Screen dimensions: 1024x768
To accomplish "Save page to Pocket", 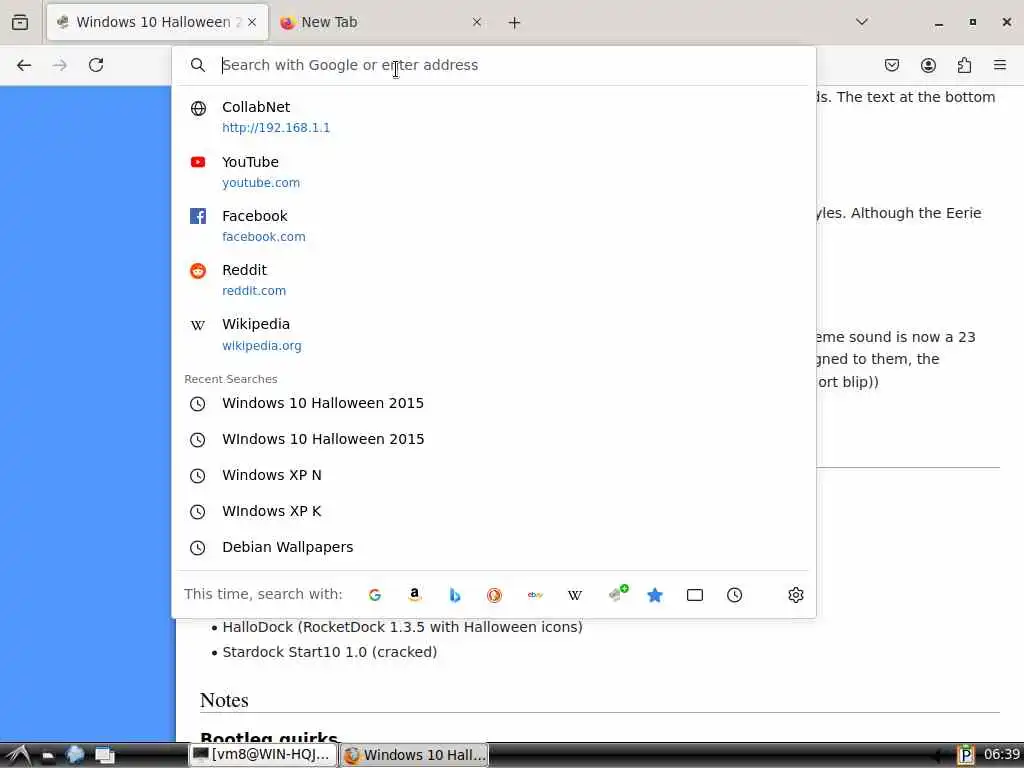I will coord(891,65).
